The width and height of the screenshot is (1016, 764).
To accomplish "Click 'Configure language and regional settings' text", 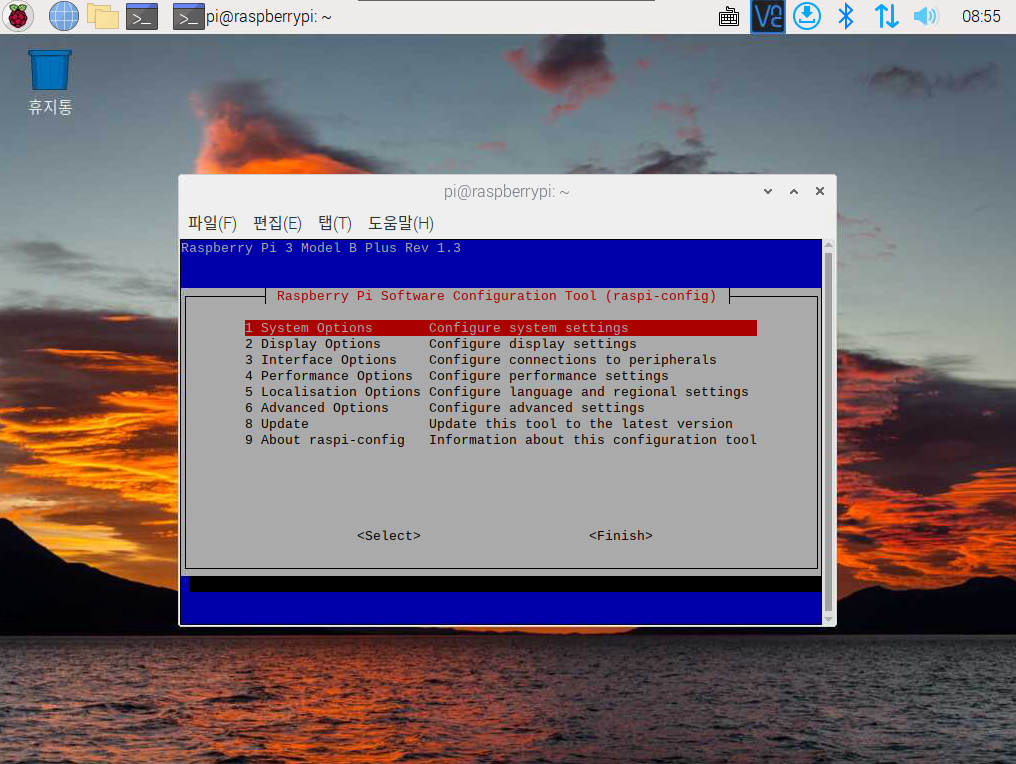I will pos(589,392).
